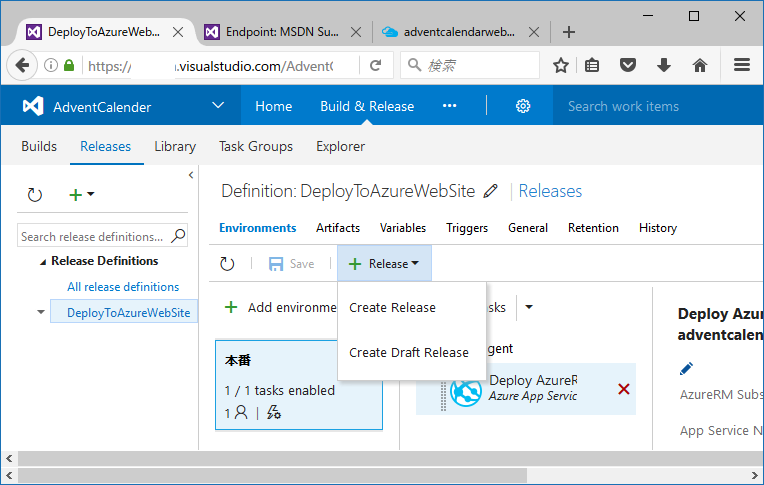Open the Build & Release hub
764x485 pixels.
367,106
